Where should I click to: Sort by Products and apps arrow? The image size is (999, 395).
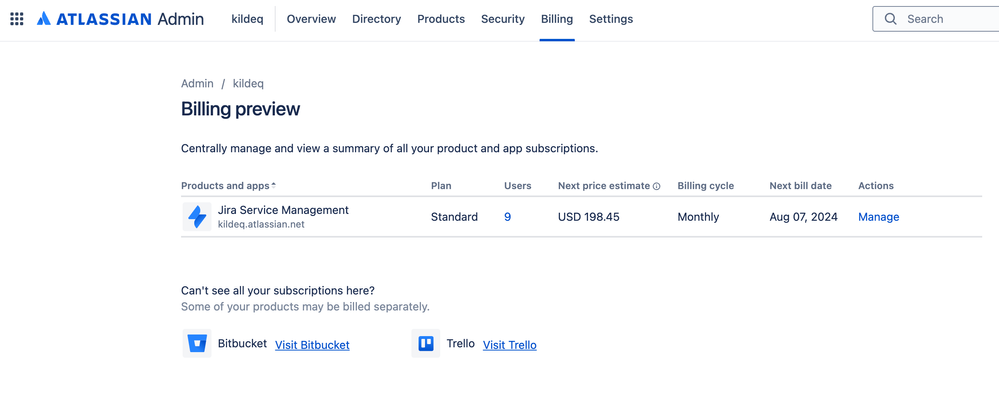274,185
